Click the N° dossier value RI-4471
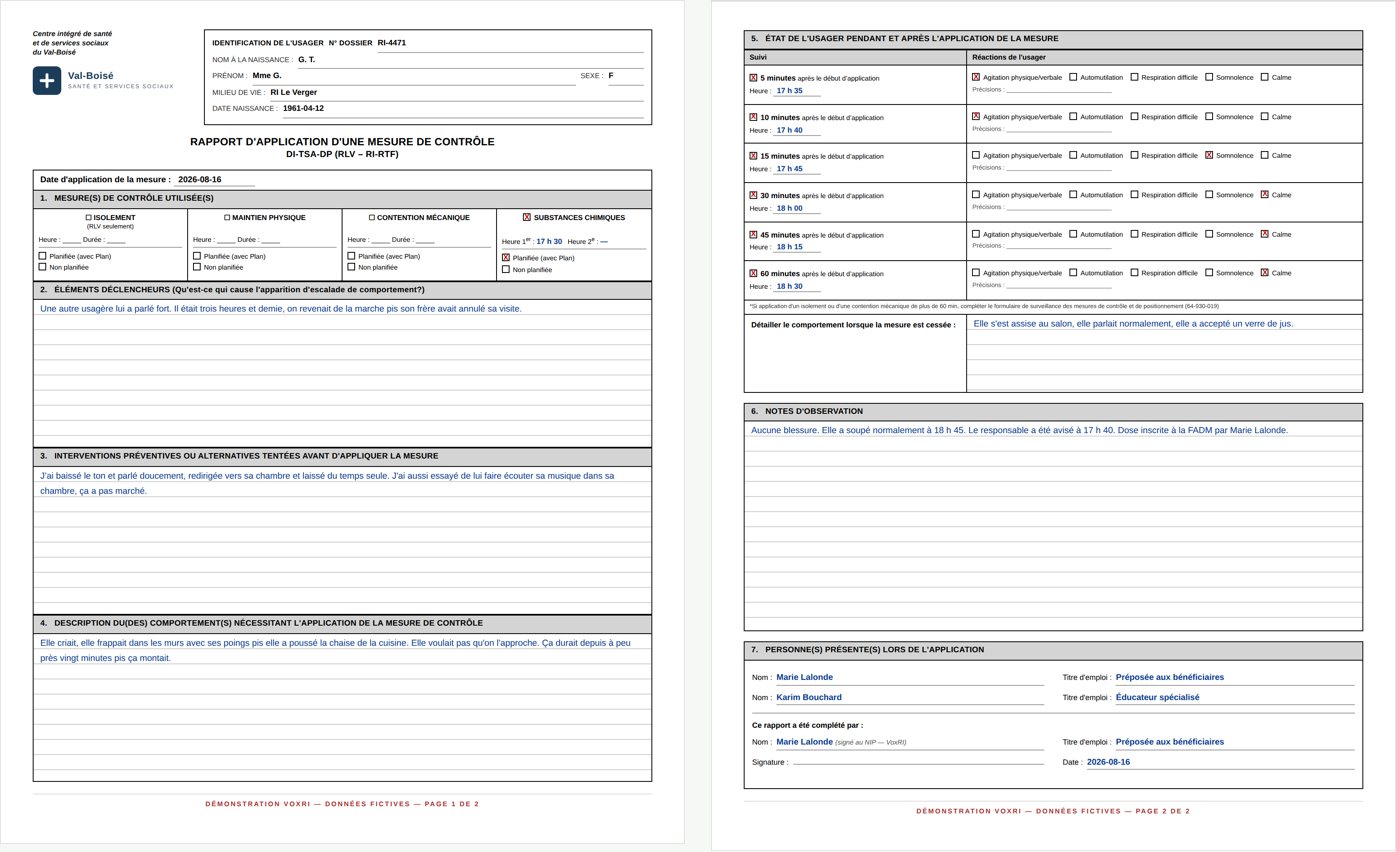Image resolution: width=1396 pixels, height=852 pixels. 392,43
